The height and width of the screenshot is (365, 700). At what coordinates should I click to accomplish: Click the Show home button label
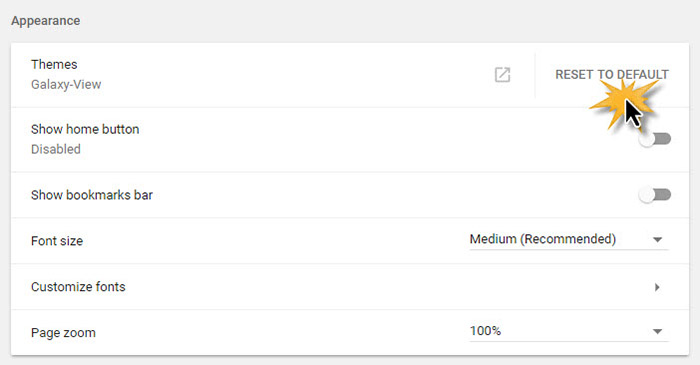point(85,129)
